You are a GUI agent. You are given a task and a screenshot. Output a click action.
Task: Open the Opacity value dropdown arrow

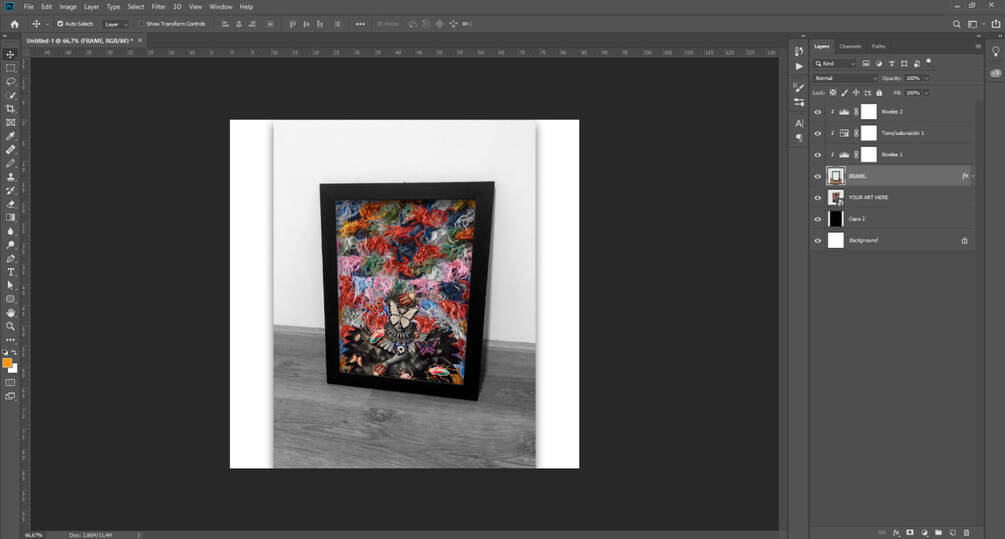926,78
